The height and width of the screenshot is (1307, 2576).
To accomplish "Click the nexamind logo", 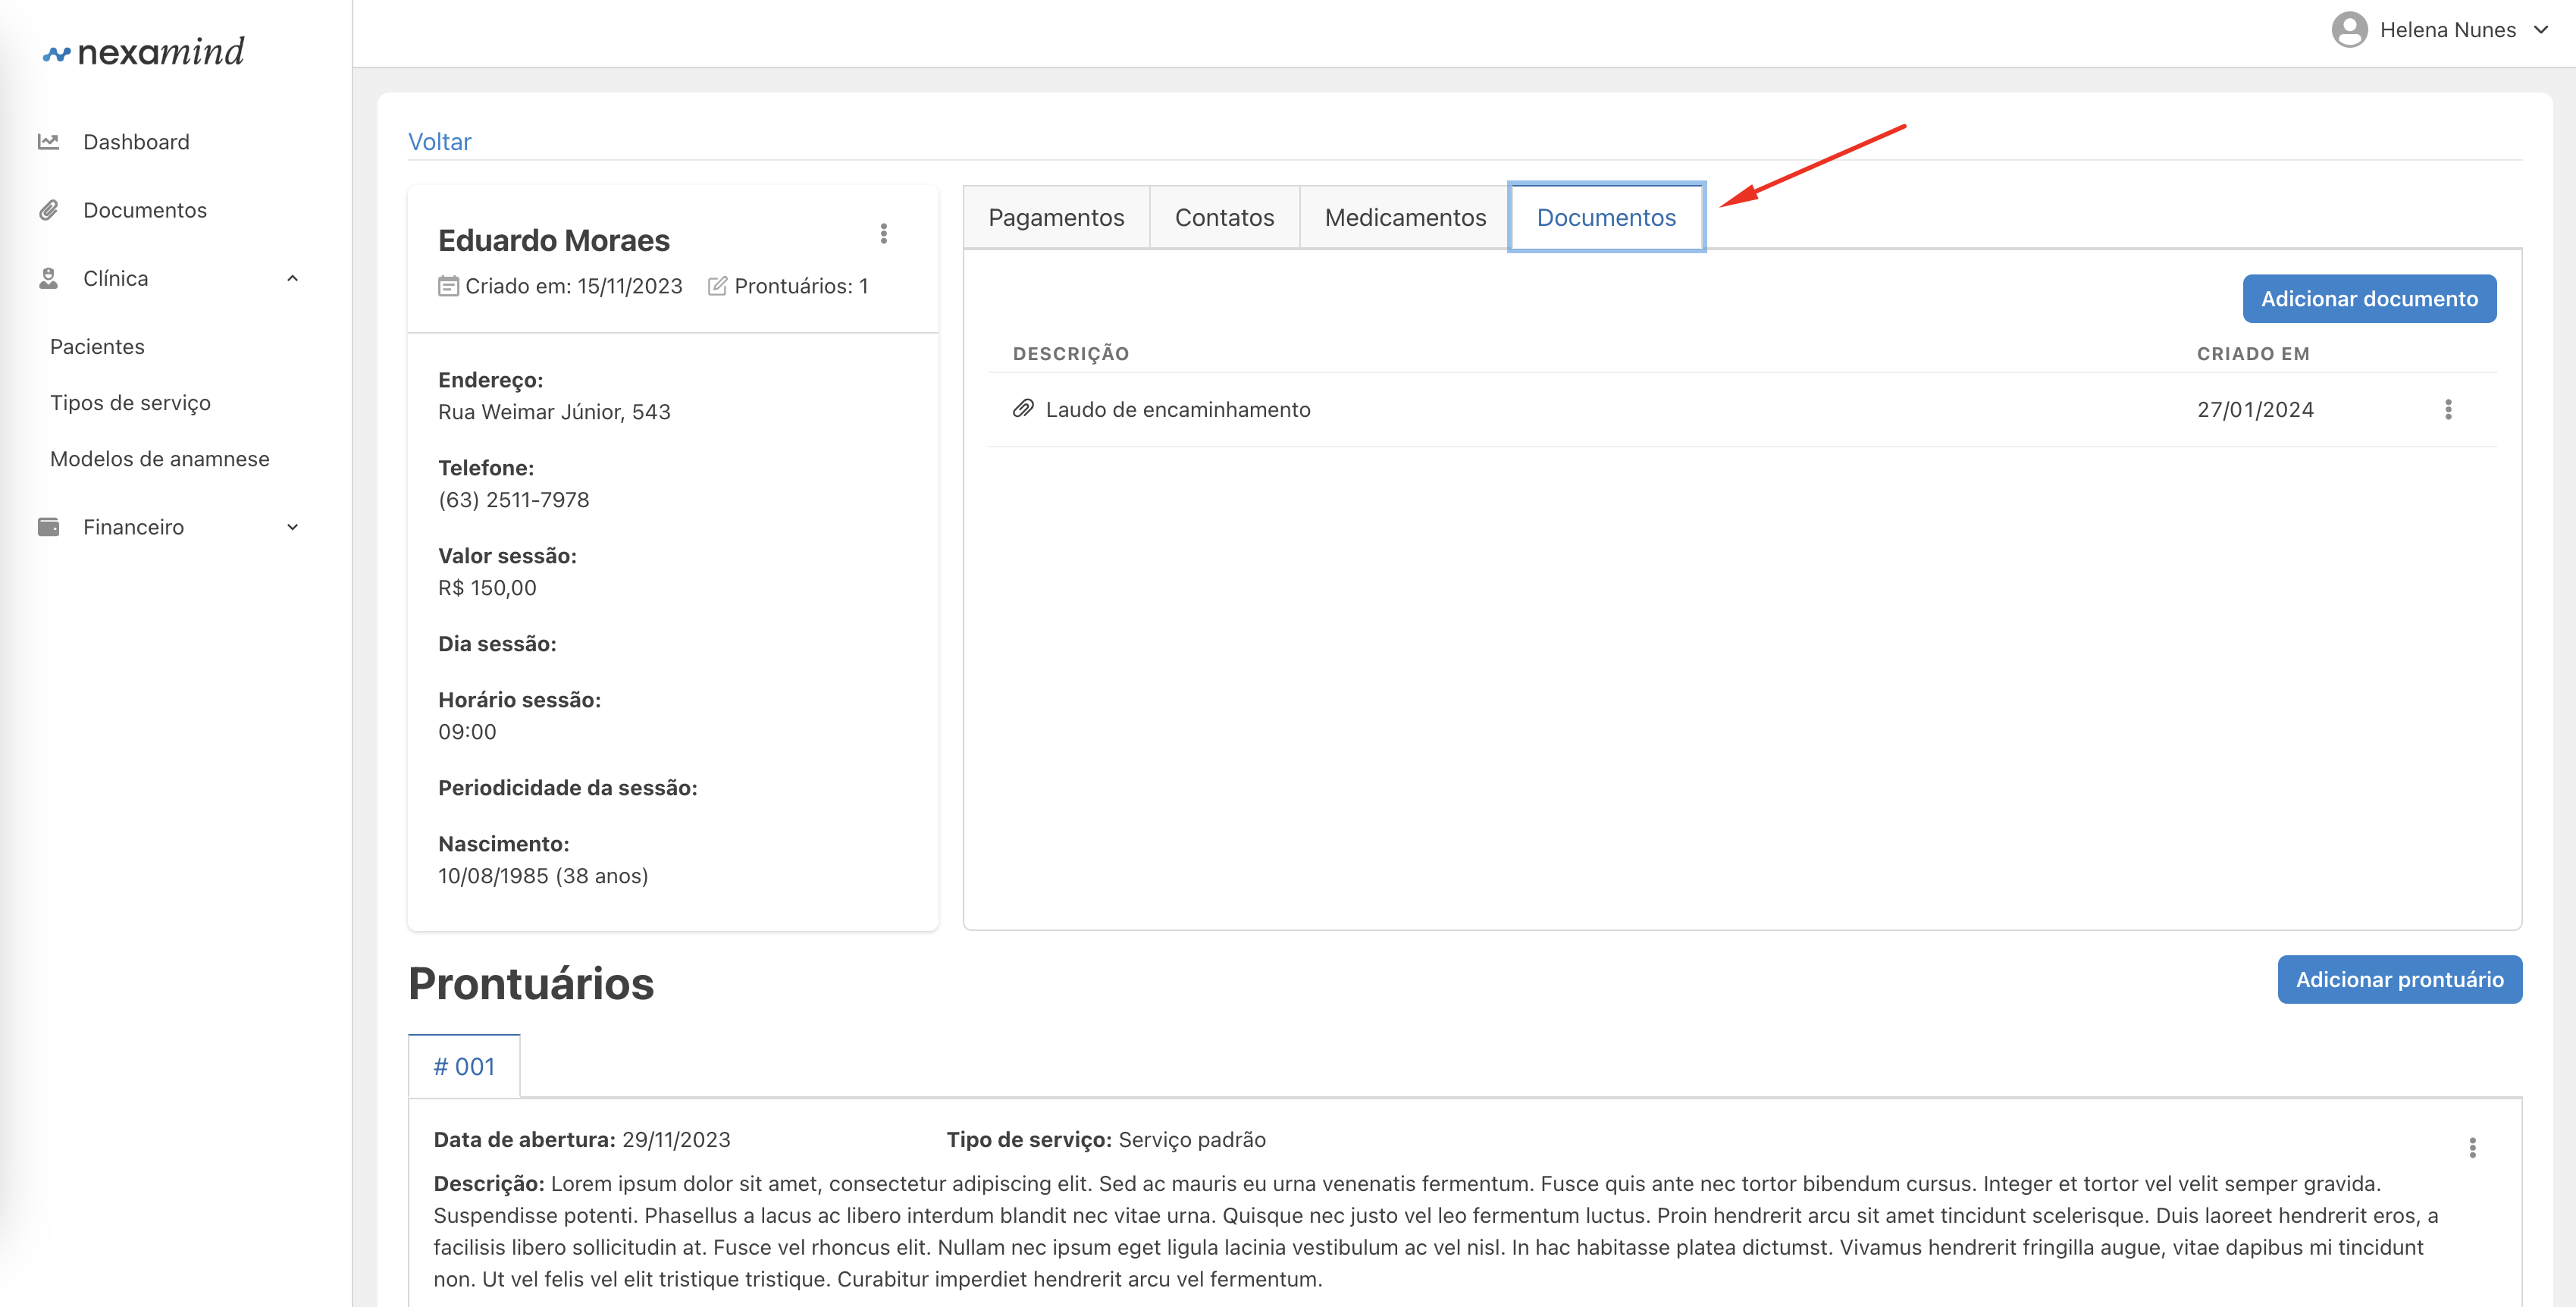I will pyautogui.click(x=143, y=52).
